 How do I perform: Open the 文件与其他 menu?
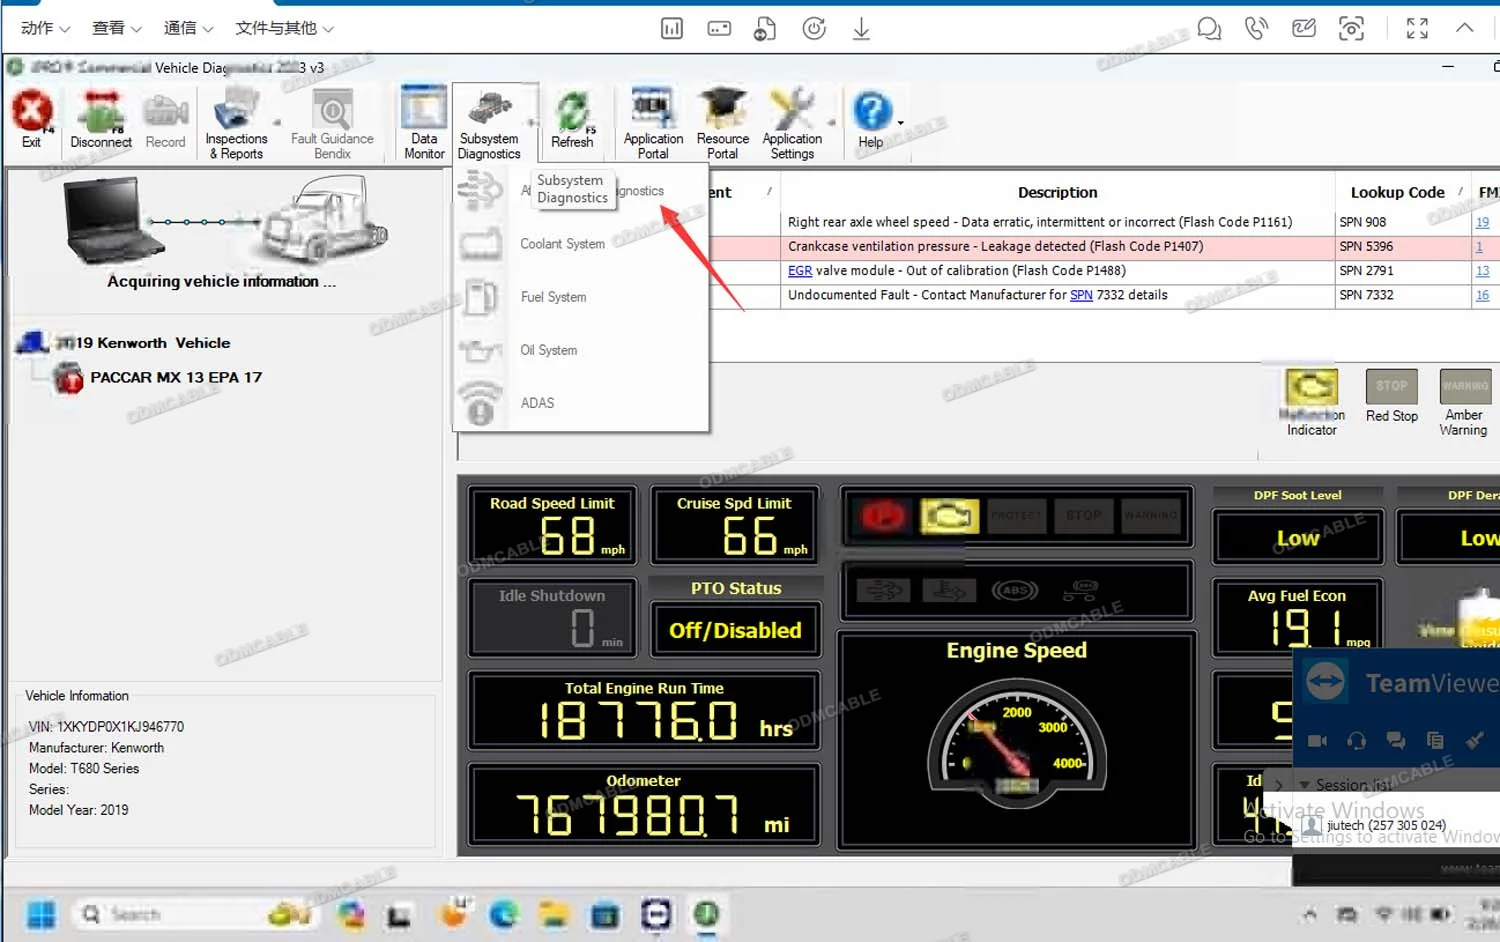pos(284,28)
